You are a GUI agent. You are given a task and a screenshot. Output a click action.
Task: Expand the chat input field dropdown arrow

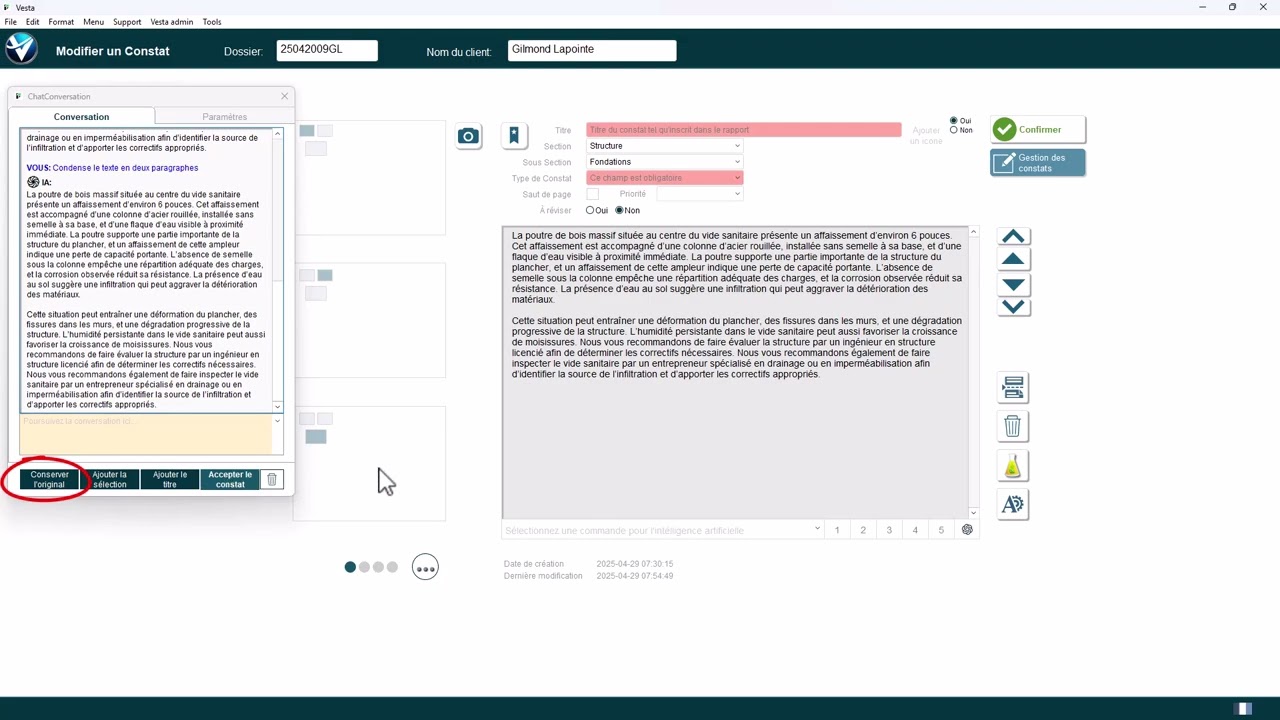[277, 421]
